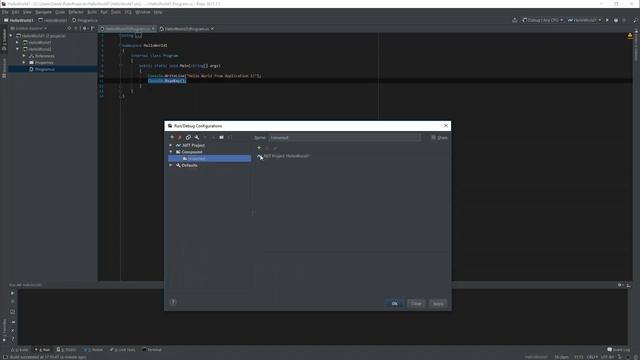Collapse the second HelloWorld project node
The image size is (640, 360).
pos(18,49)
